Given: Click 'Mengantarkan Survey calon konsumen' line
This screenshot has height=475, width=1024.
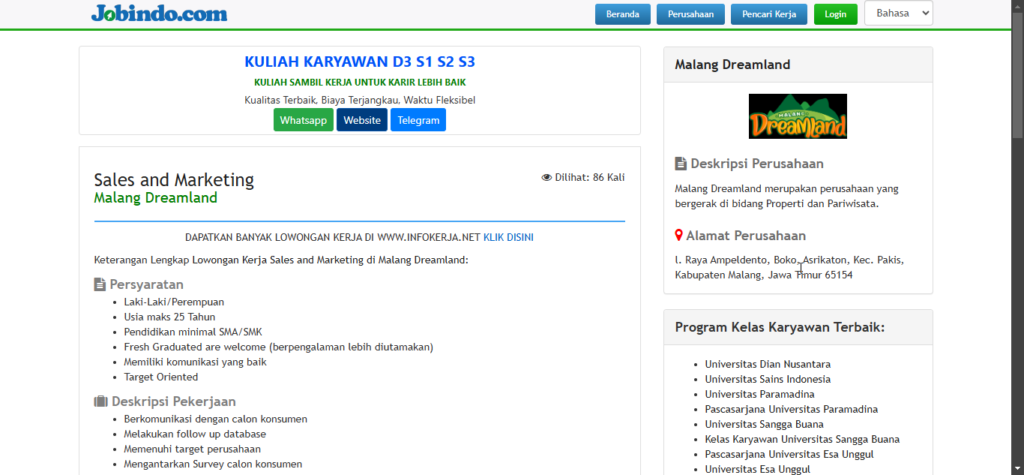Looking at the screenshot, I should (x=213, y=464).
